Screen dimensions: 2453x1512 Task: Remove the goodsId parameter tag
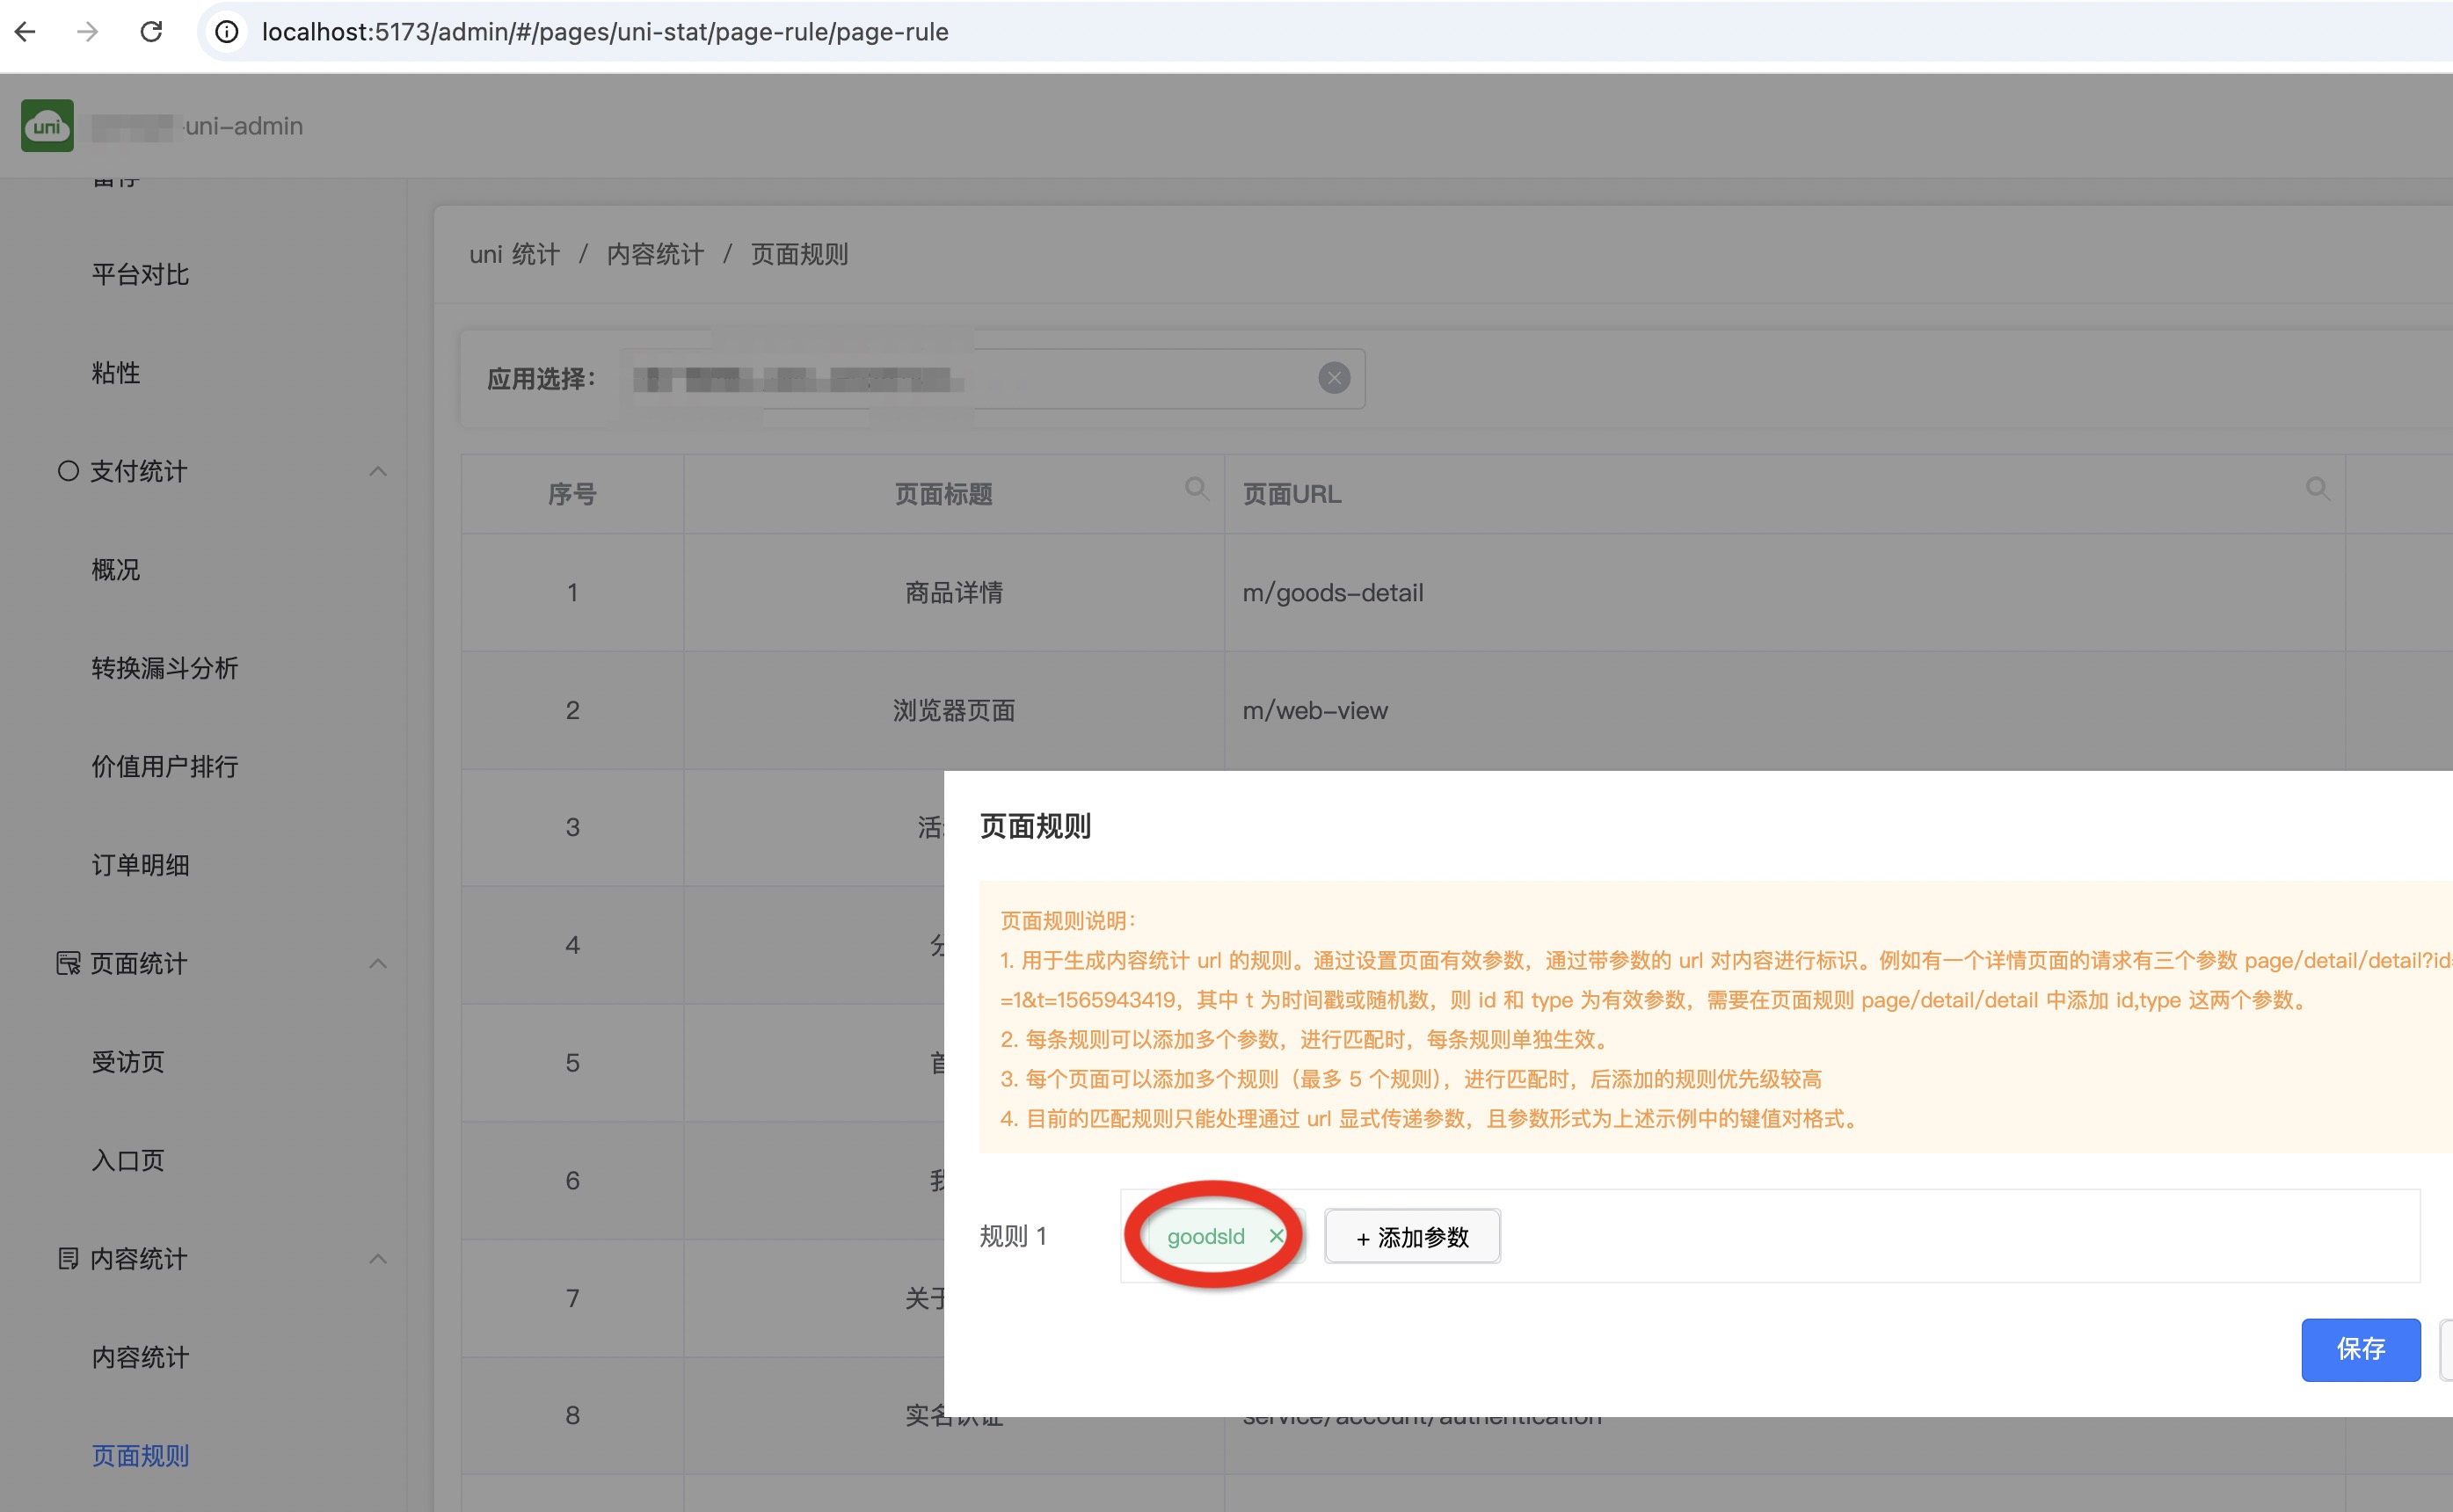(1276, 1236)
